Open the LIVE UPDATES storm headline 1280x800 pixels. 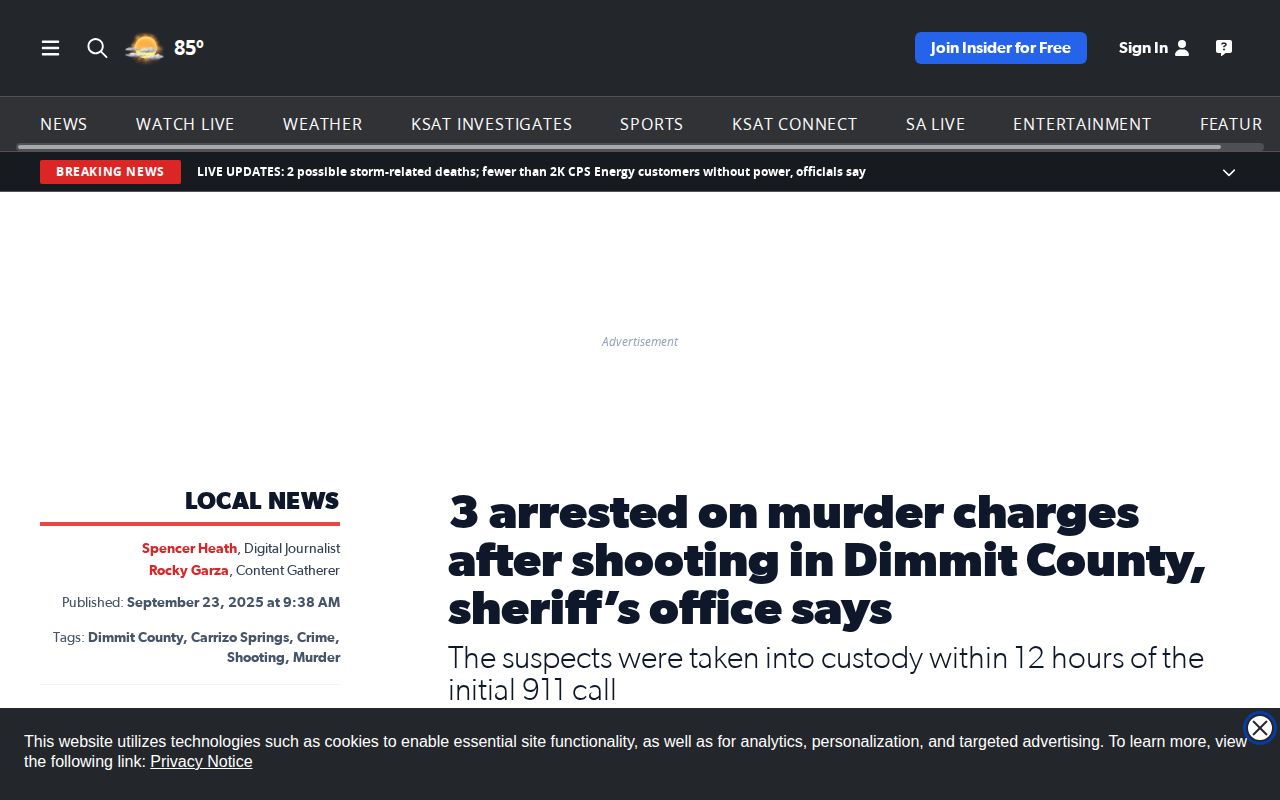pos(531,172)
